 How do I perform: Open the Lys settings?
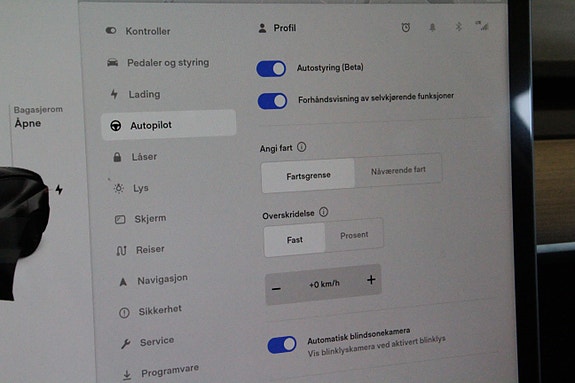(132, 188)
